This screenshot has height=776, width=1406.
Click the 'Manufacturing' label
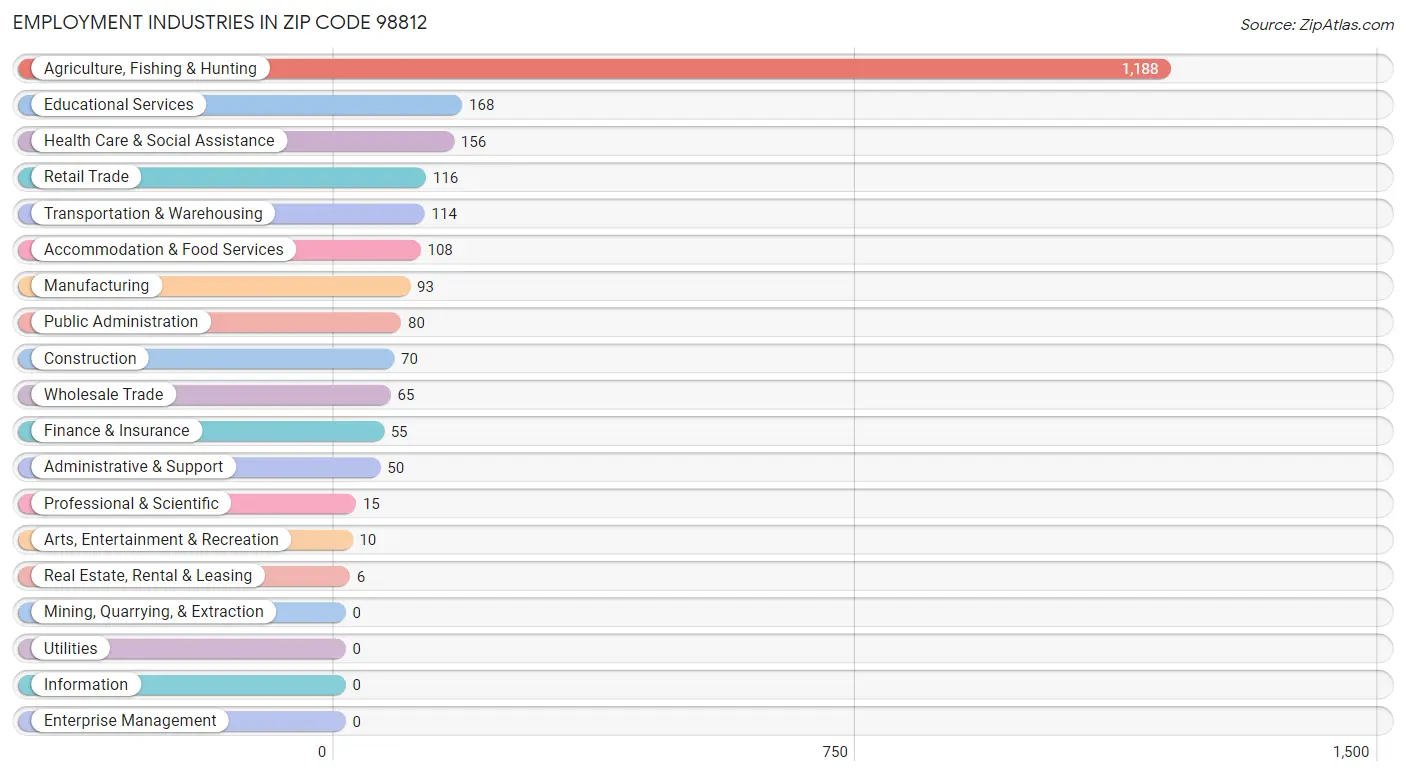coord(96,286)
